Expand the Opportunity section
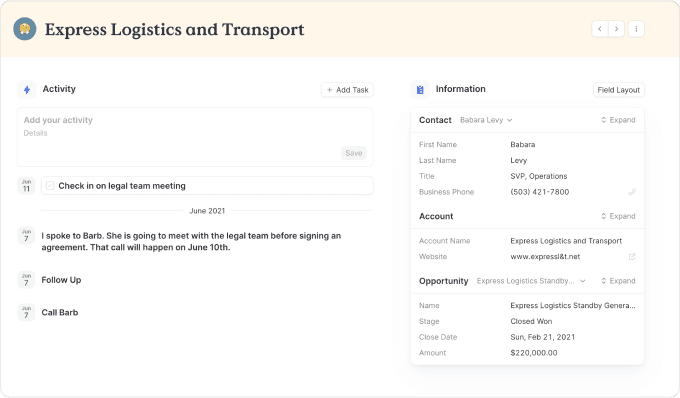 618,281
